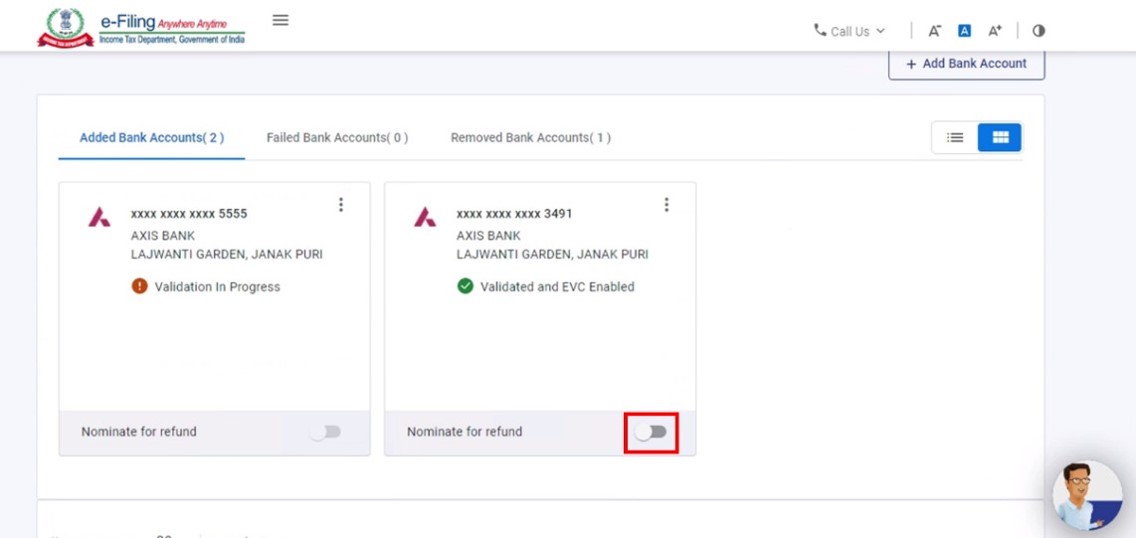Decrease font size with A- icon
This screenshot has width=1136, height=538.
pos(934,31)
